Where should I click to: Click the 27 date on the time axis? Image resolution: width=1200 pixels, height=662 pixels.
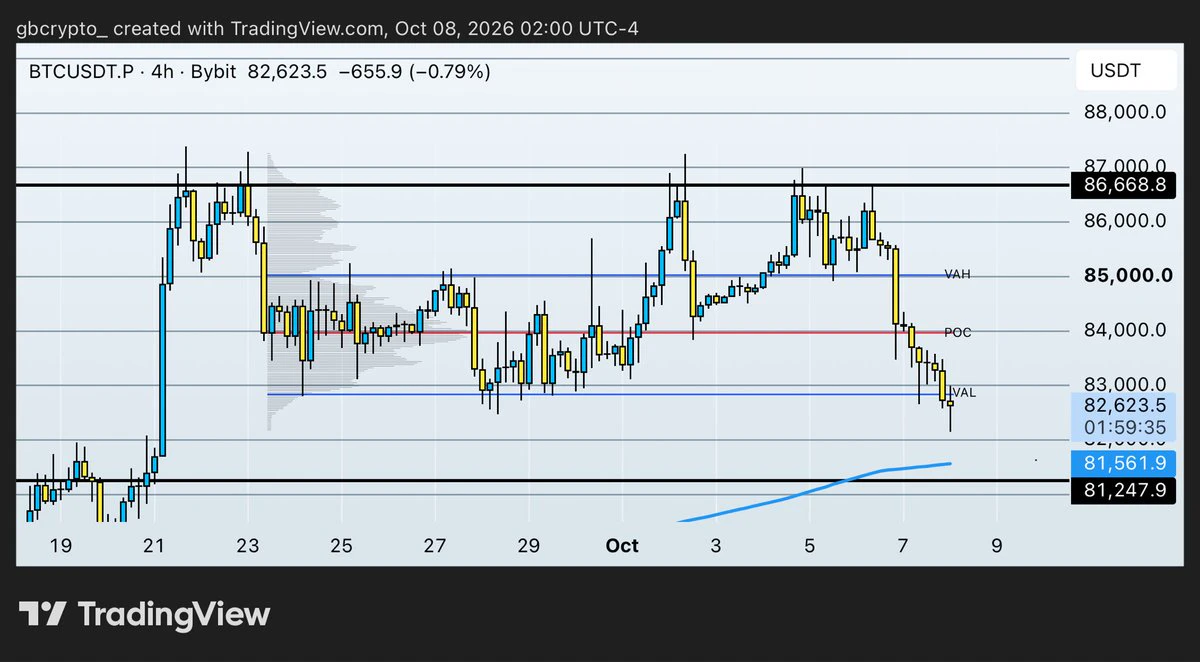pos(435,545)
